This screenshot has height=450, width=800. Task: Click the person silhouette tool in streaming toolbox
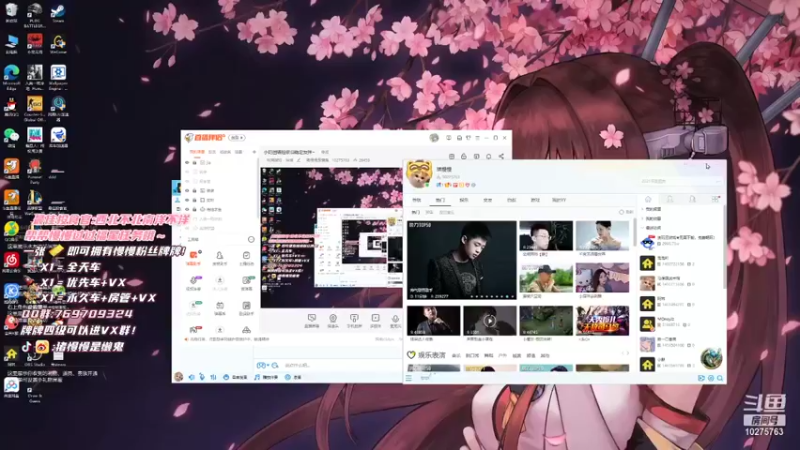click(219, 257)
